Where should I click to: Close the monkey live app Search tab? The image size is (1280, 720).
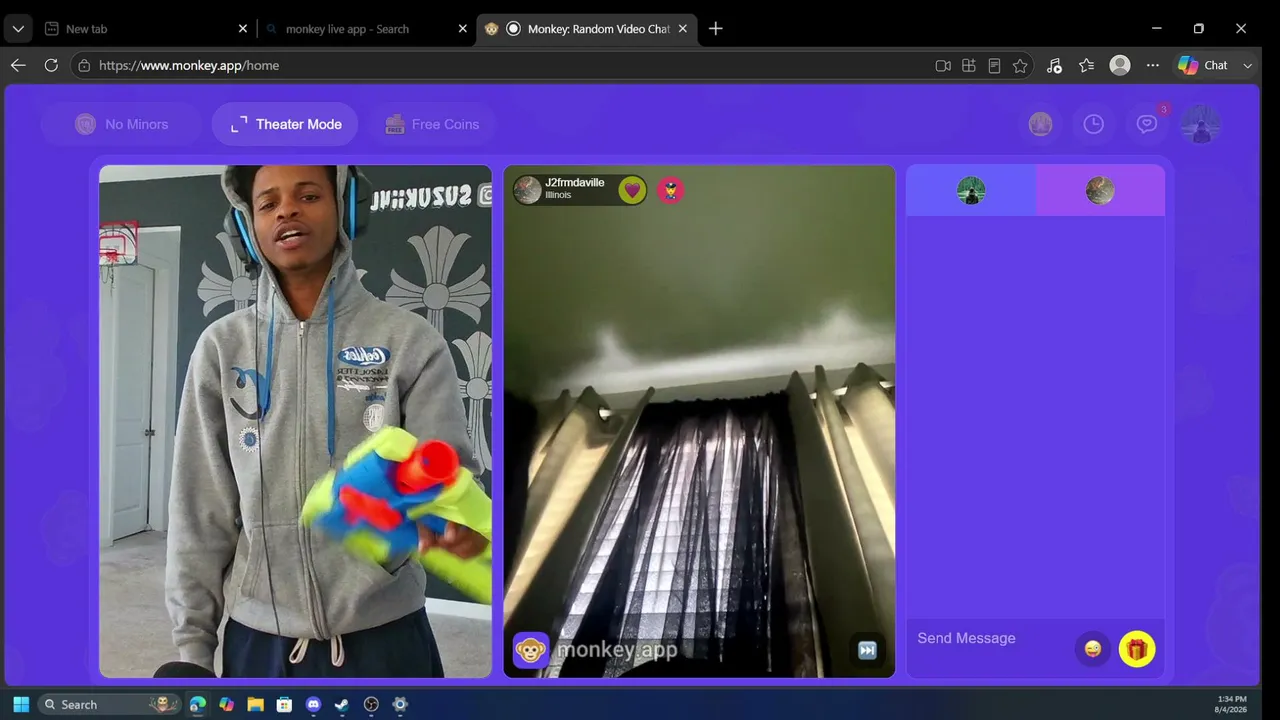click(x=462, y=29)
